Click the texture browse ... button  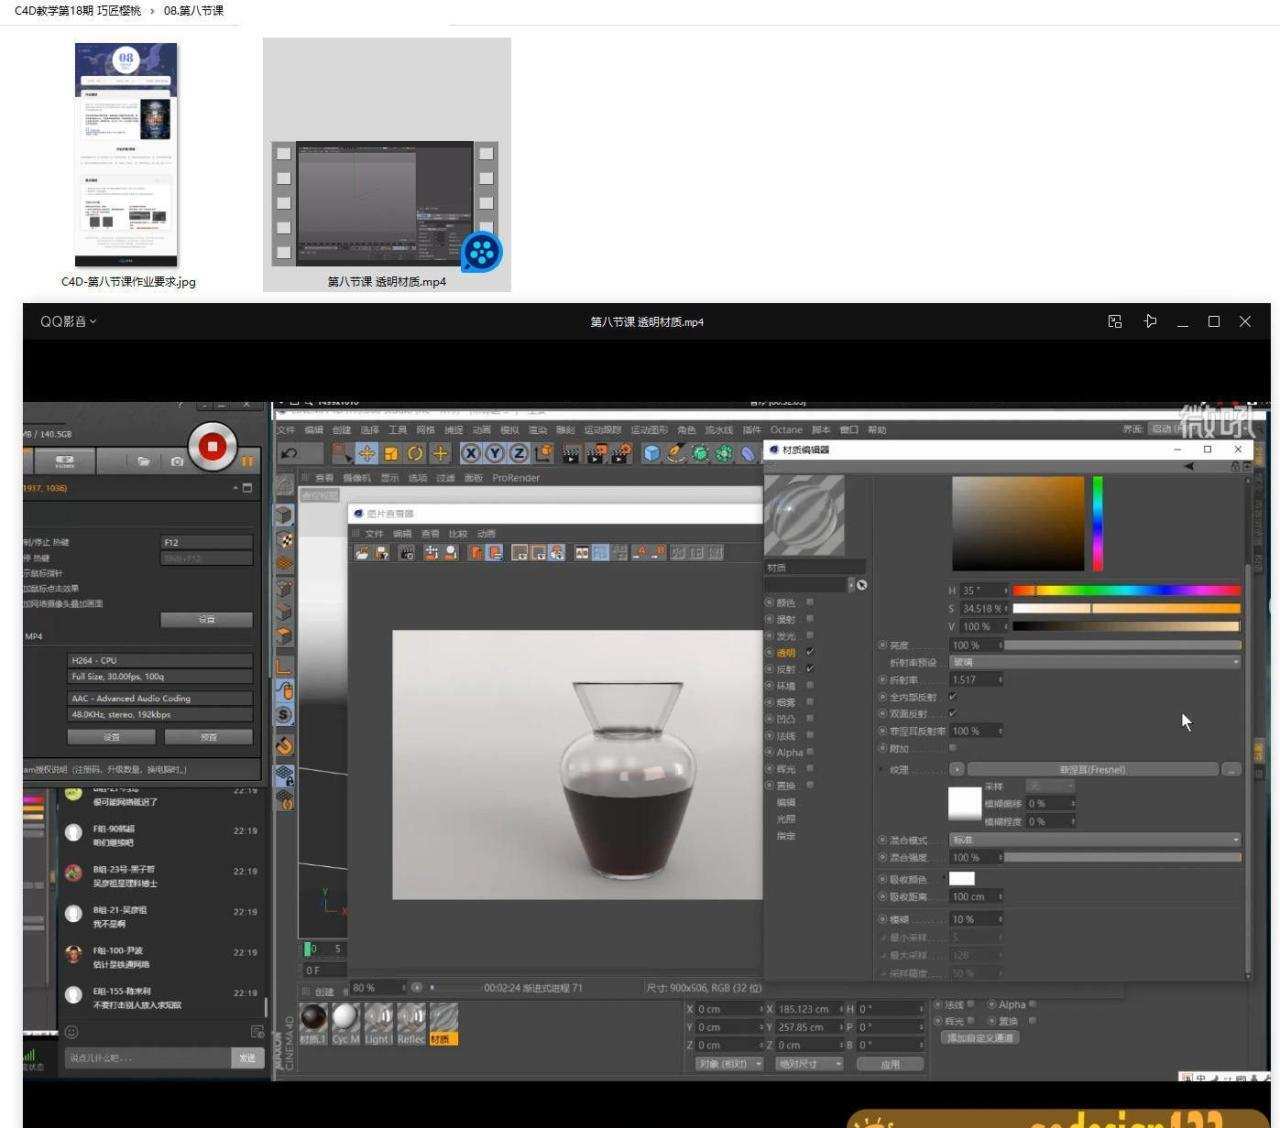pos(1231,769)
